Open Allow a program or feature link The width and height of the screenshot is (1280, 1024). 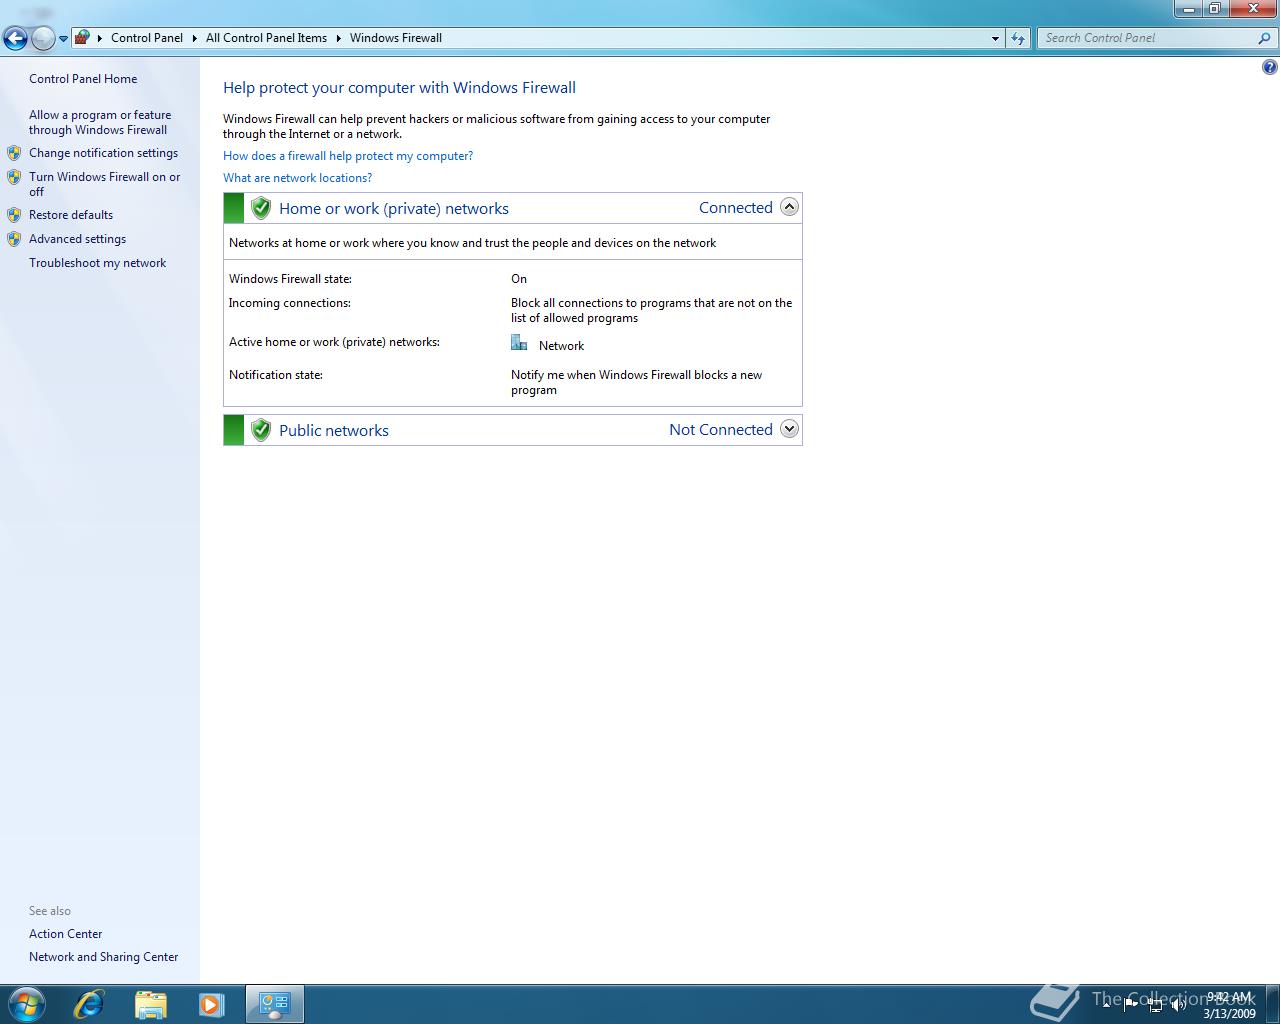[x=100, y=122]
